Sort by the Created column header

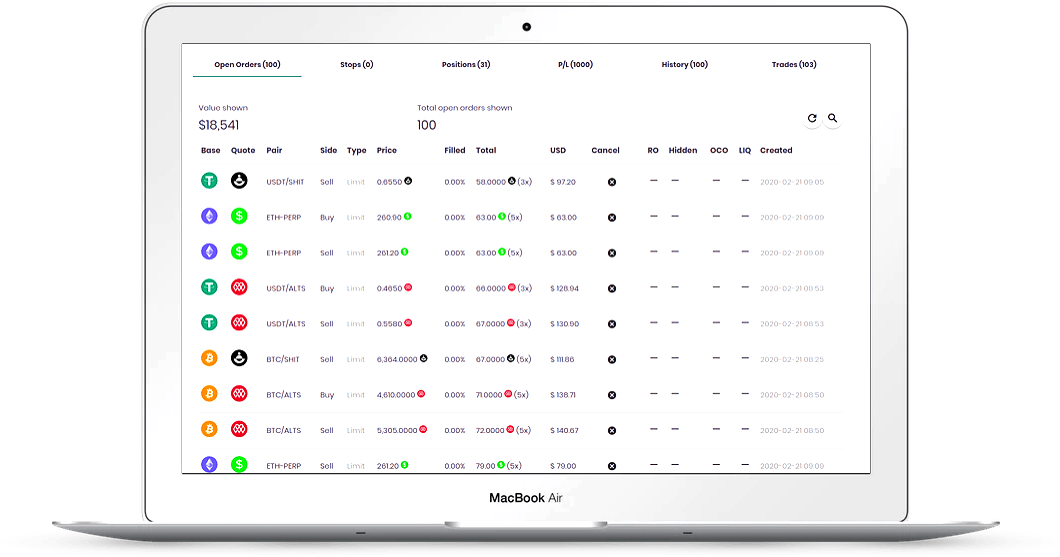776,151
